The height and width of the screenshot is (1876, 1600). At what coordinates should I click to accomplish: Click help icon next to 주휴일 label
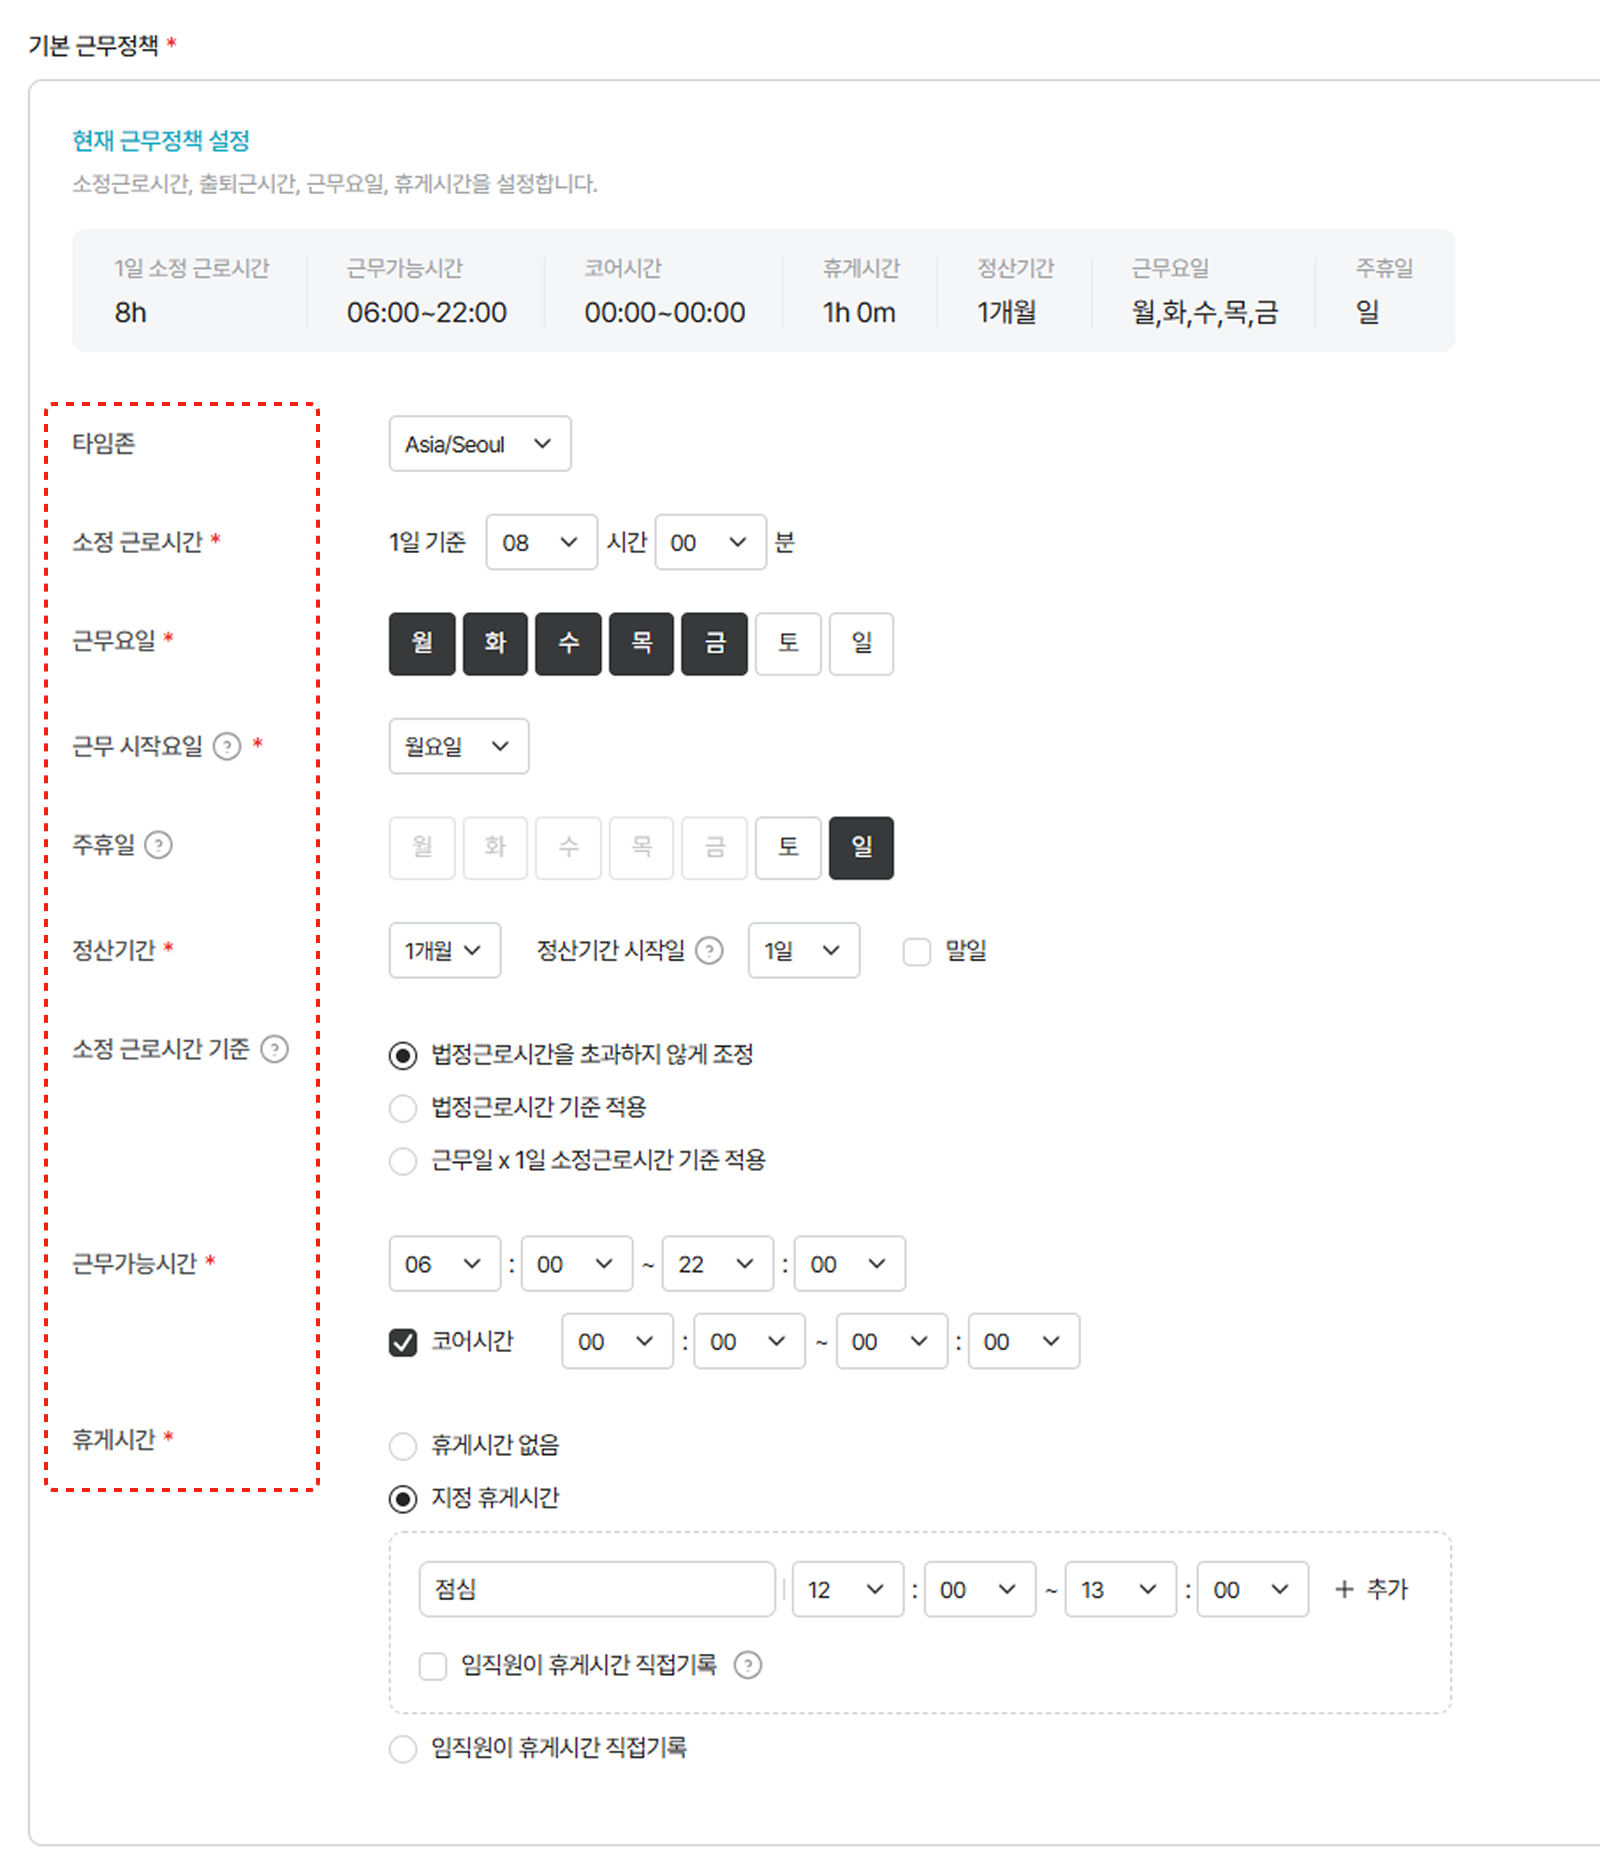coord(158,845)
